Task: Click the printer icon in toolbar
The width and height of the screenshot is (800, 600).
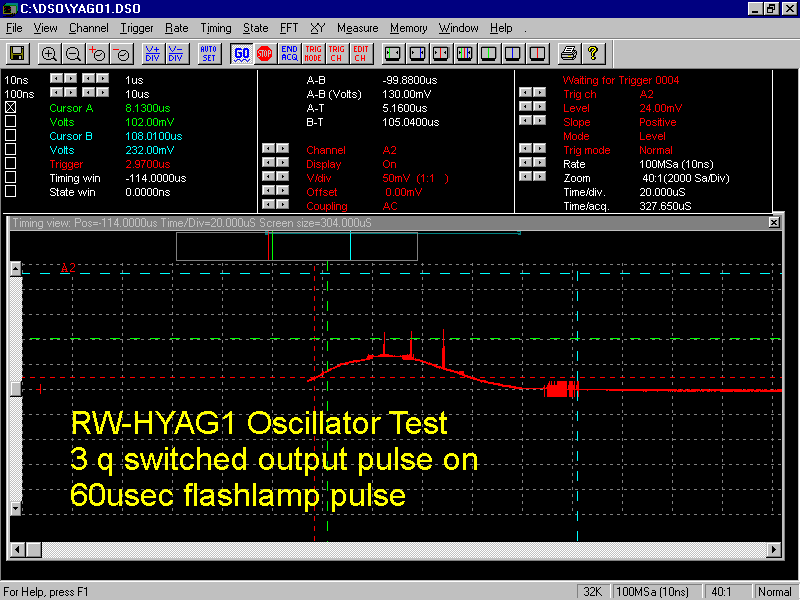Action: pos(568,53)
